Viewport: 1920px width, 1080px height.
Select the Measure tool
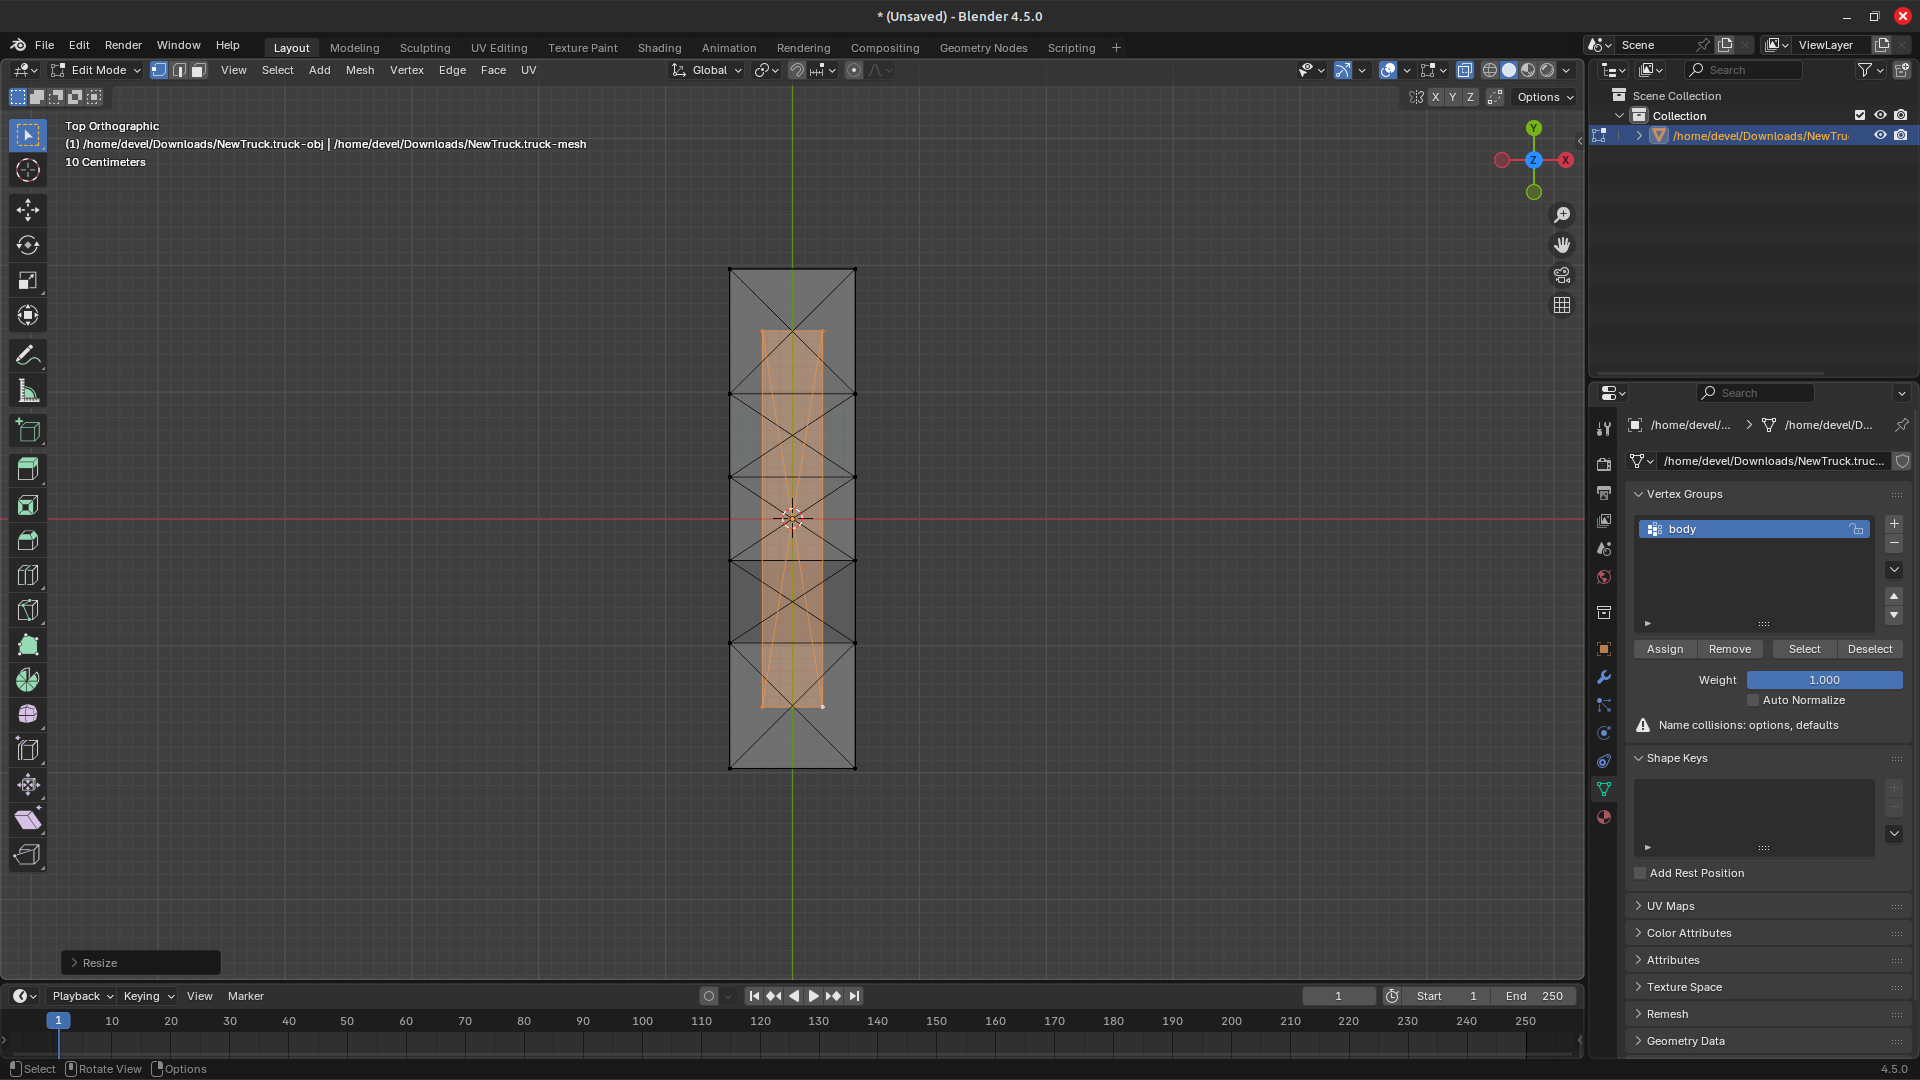28,392
